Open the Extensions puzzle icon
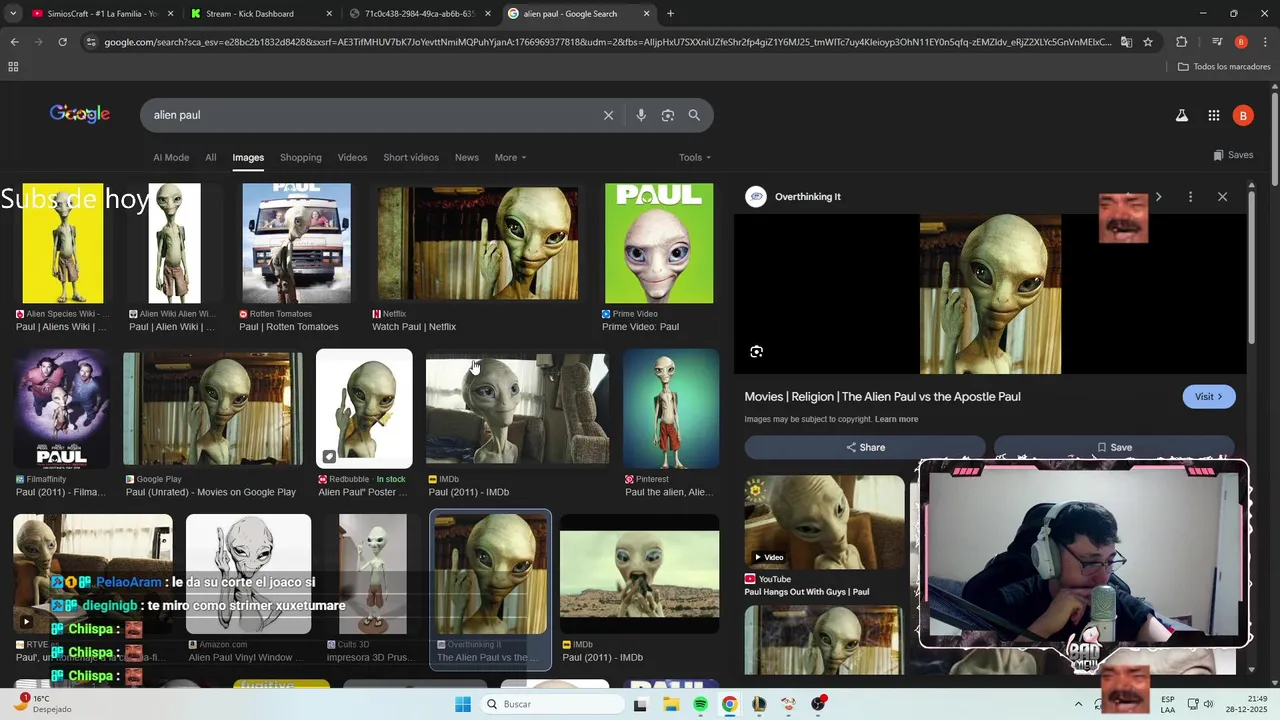Screen dimensions: 1280x720 1182,42
